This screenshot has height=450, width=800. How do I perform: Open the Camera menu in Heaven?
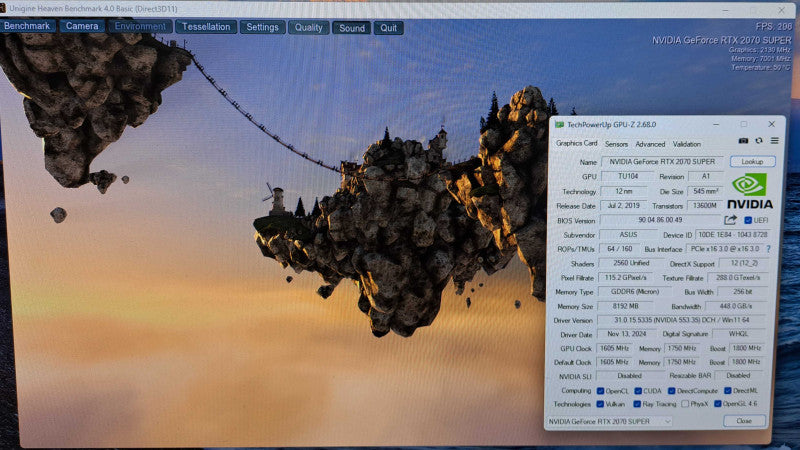(x=82, y=26)
